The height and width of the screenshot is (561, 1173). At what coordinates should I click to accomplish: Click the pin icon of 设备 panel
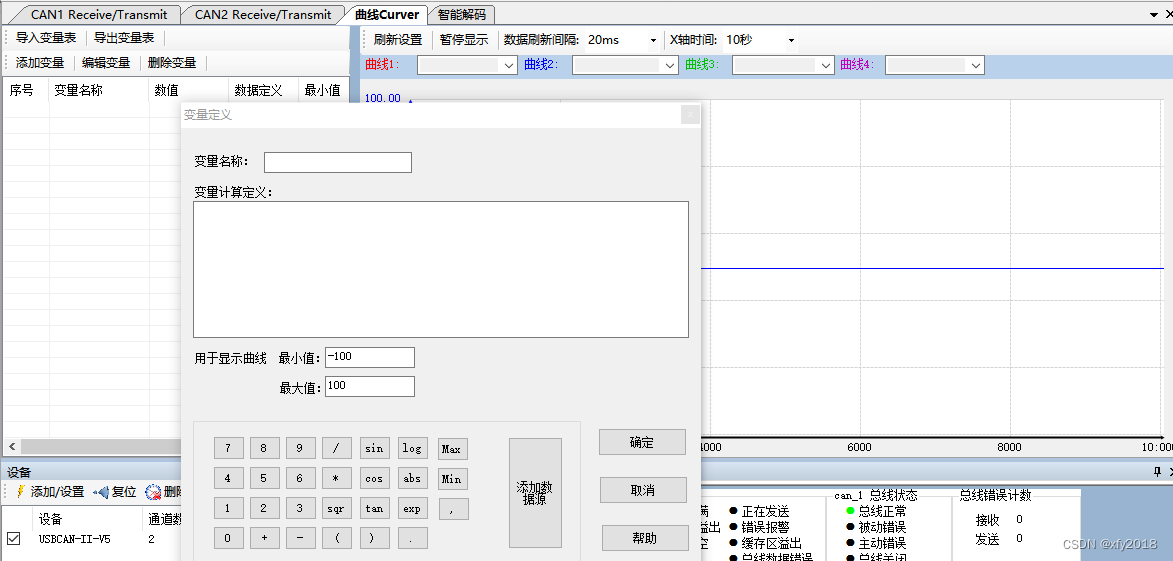1157,471
